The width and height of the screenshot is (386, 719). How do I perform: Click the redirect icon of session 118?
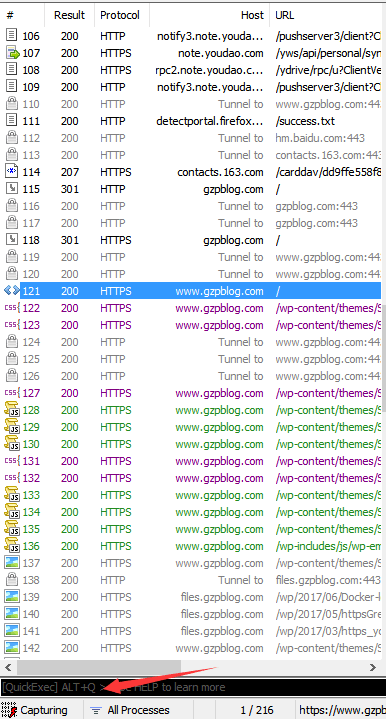11,239
